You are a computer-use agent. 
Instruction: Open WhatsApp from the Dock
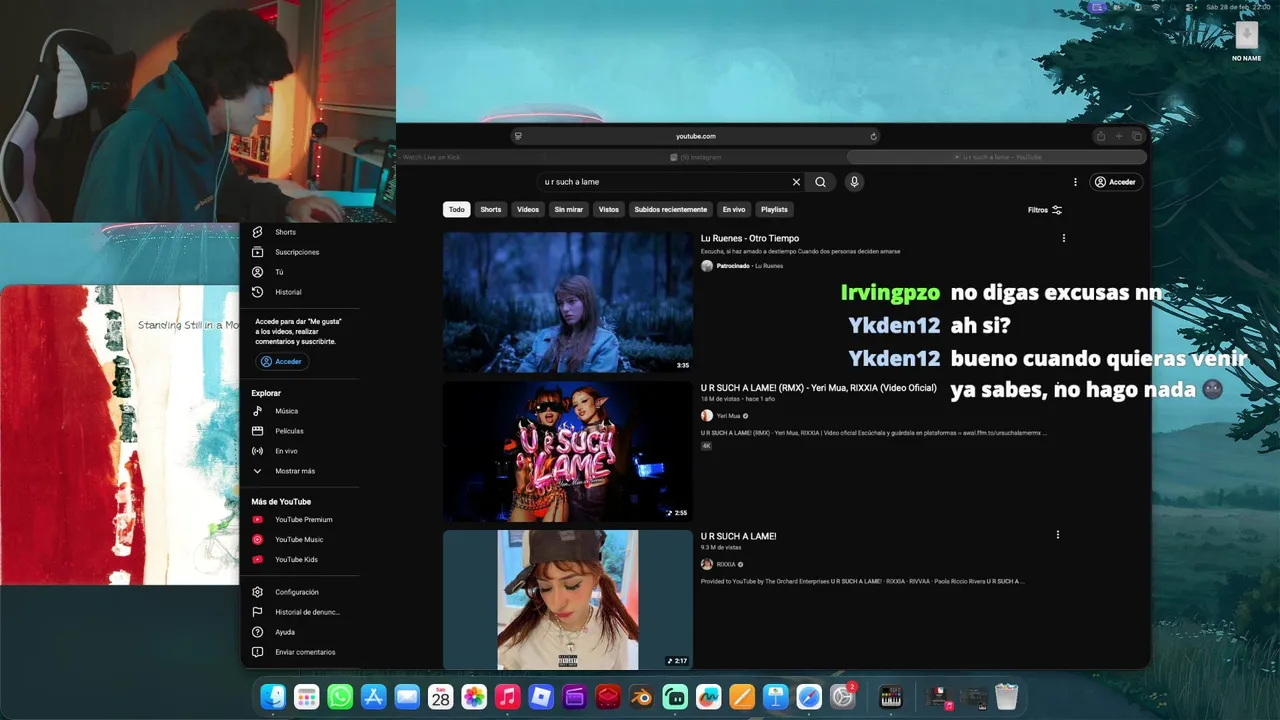(x=340, y=697)
